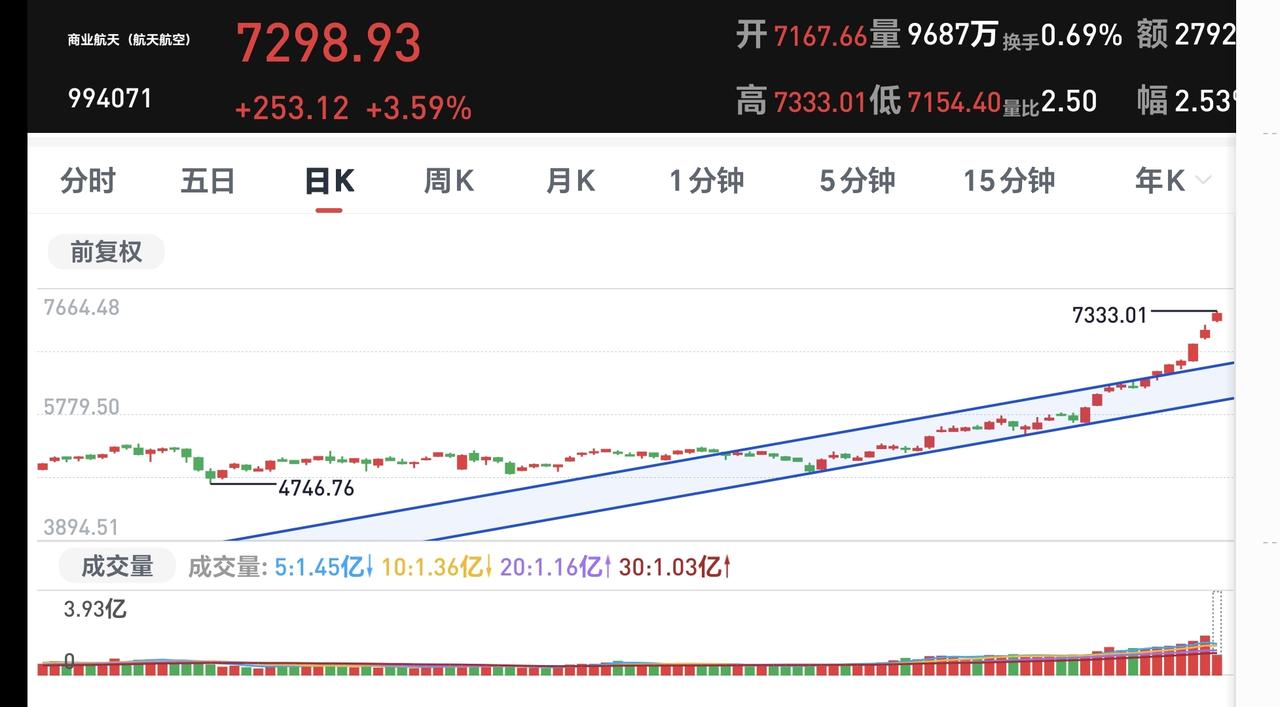Show the 5分钟 five-minute chart
This screenshot has height=707, width=1280.
click(x=857, y=181)
